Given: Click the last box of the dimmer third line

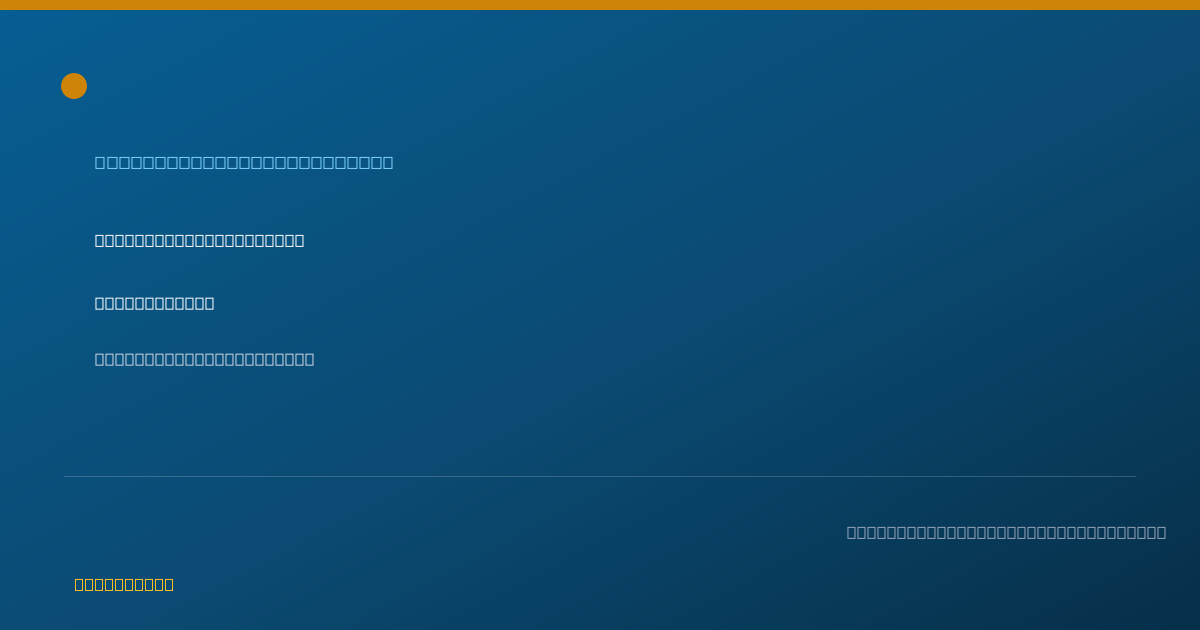Looking at the screenshot, I should (x=309, y=359).
